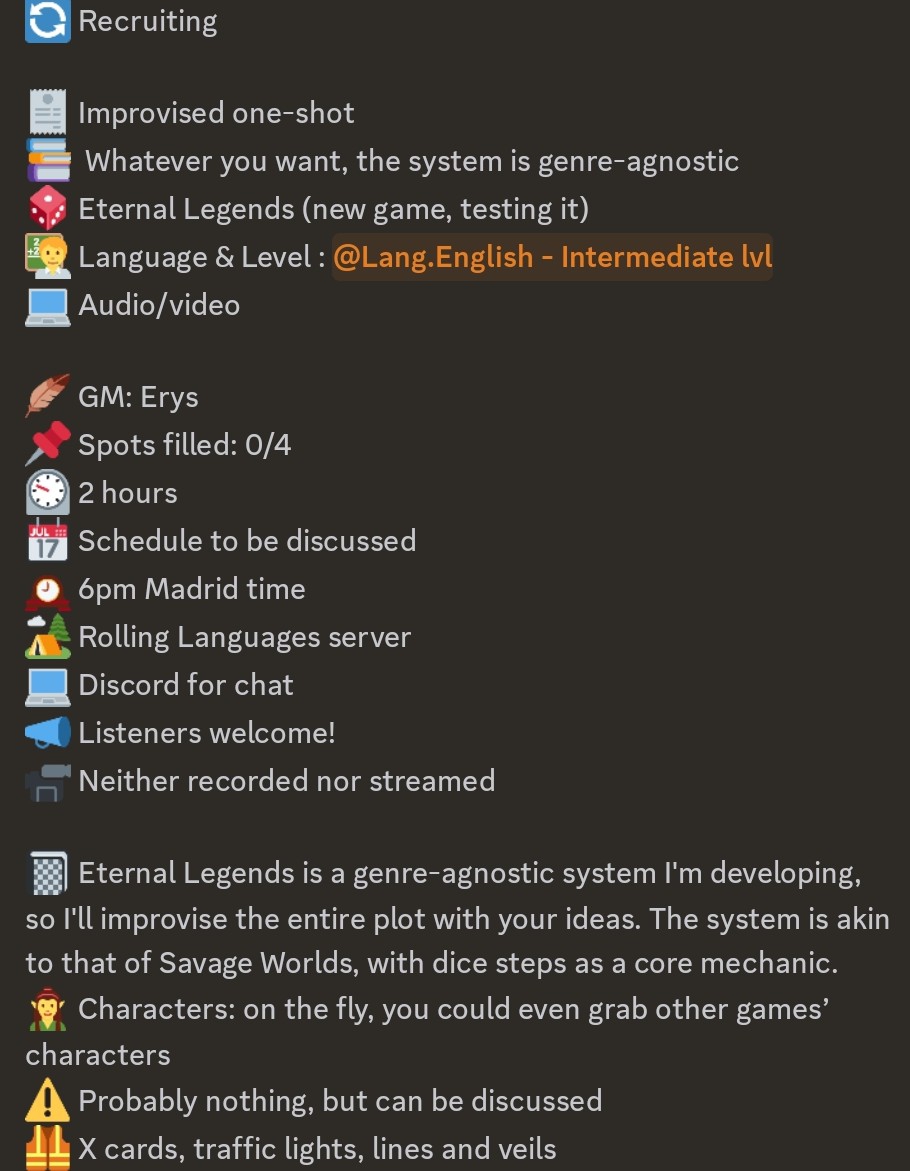Click the red dice emoji beside Eternal Legends
The width and height of the screenshot is (910, 1171).
(x=48, y=208)
